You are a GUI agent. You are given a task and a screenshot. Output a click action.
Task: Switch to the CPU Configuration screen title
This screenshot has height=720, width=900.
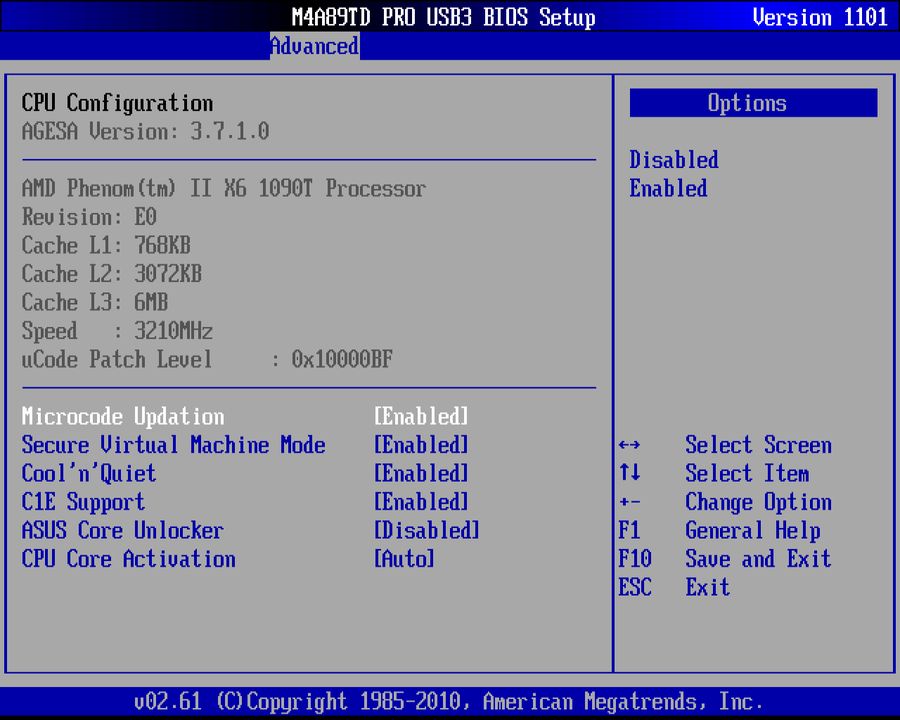click(x=115, y=103)
